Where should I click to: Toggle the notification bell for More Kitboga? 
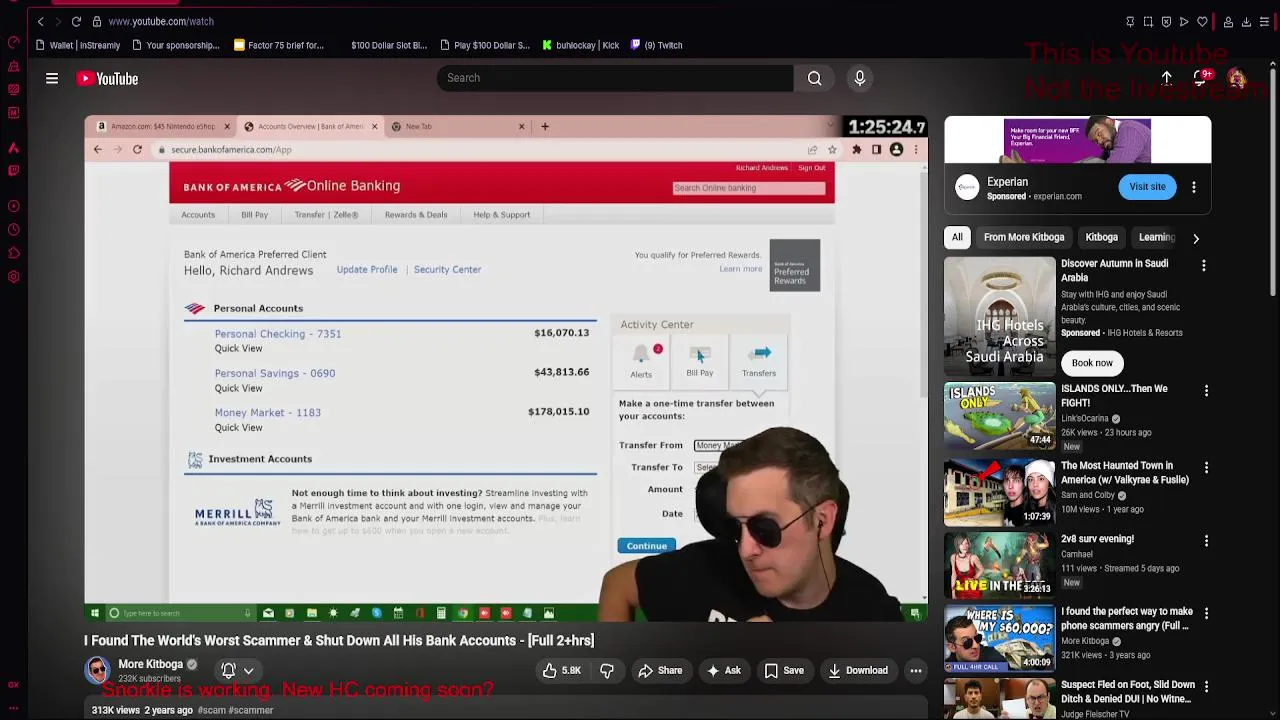click(x=228, y=671)
